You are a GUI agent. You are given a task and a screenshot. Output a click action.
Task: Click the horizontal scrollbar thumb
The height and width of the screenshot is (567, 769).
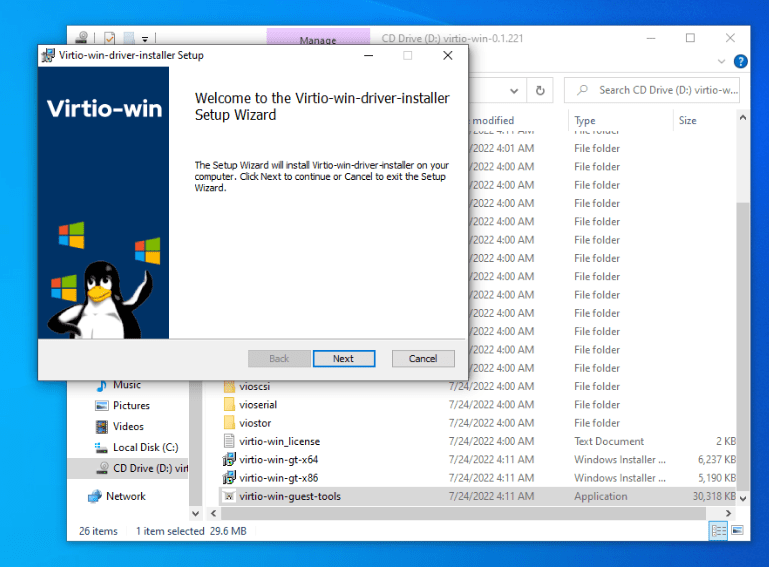[x=463, y=514]
